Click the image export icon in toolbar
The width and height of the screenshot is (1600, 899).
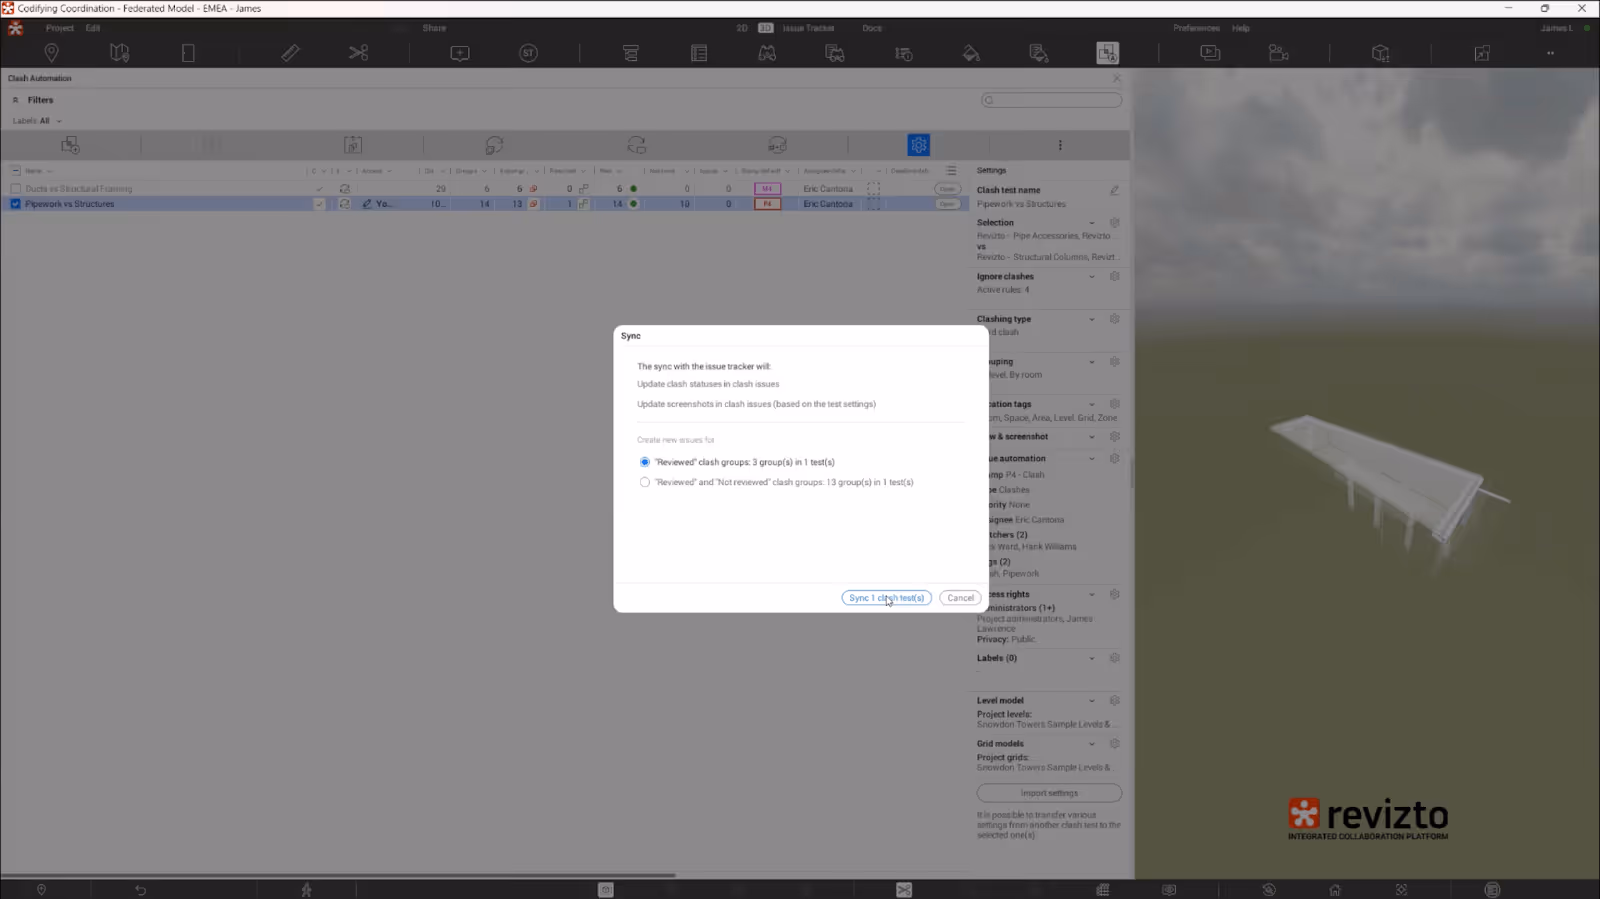click(x=1482, y=53)
